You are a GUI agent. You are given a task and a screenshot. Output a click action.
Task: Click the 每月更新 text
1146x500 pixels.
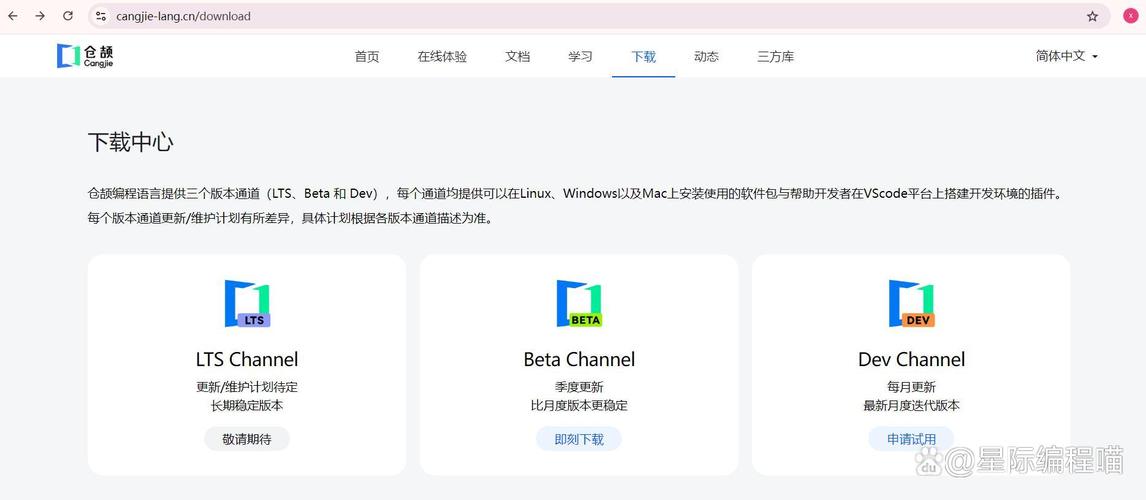tap(911, 387)
